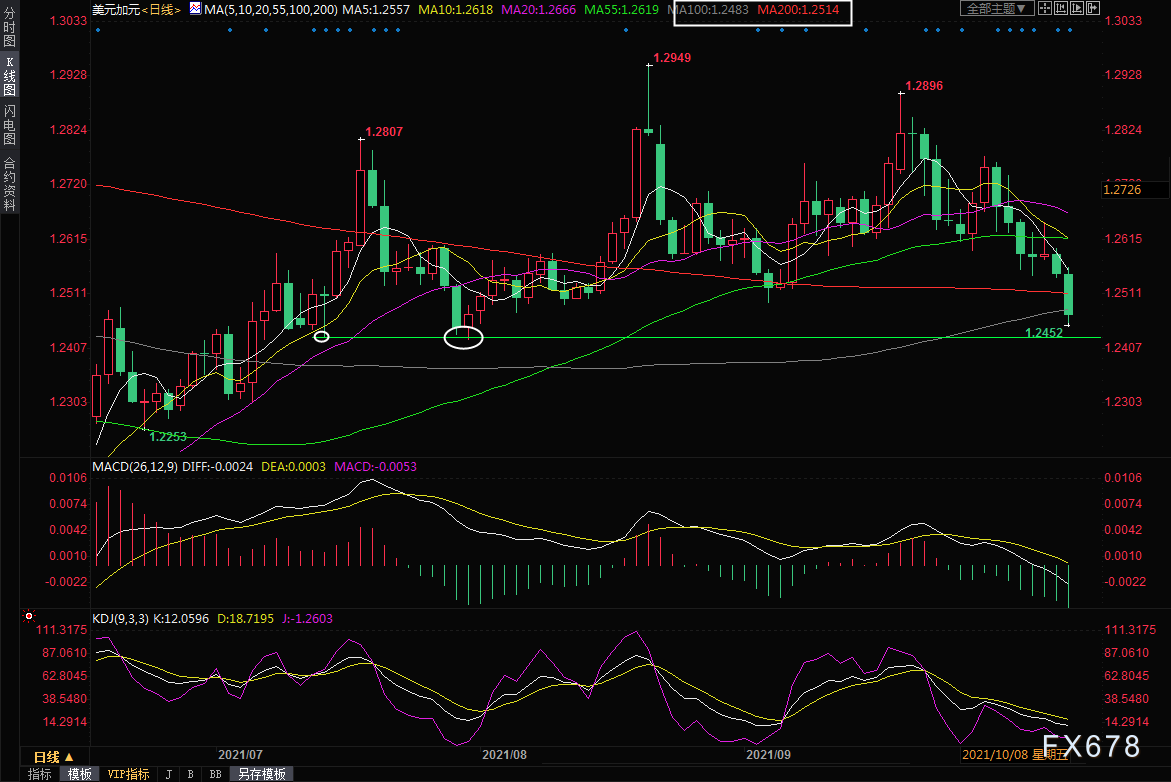Viewport: 1171px width, 782px height.
Task: Click the red circle icon beside KDJ
Action: (x=29, y=618)
